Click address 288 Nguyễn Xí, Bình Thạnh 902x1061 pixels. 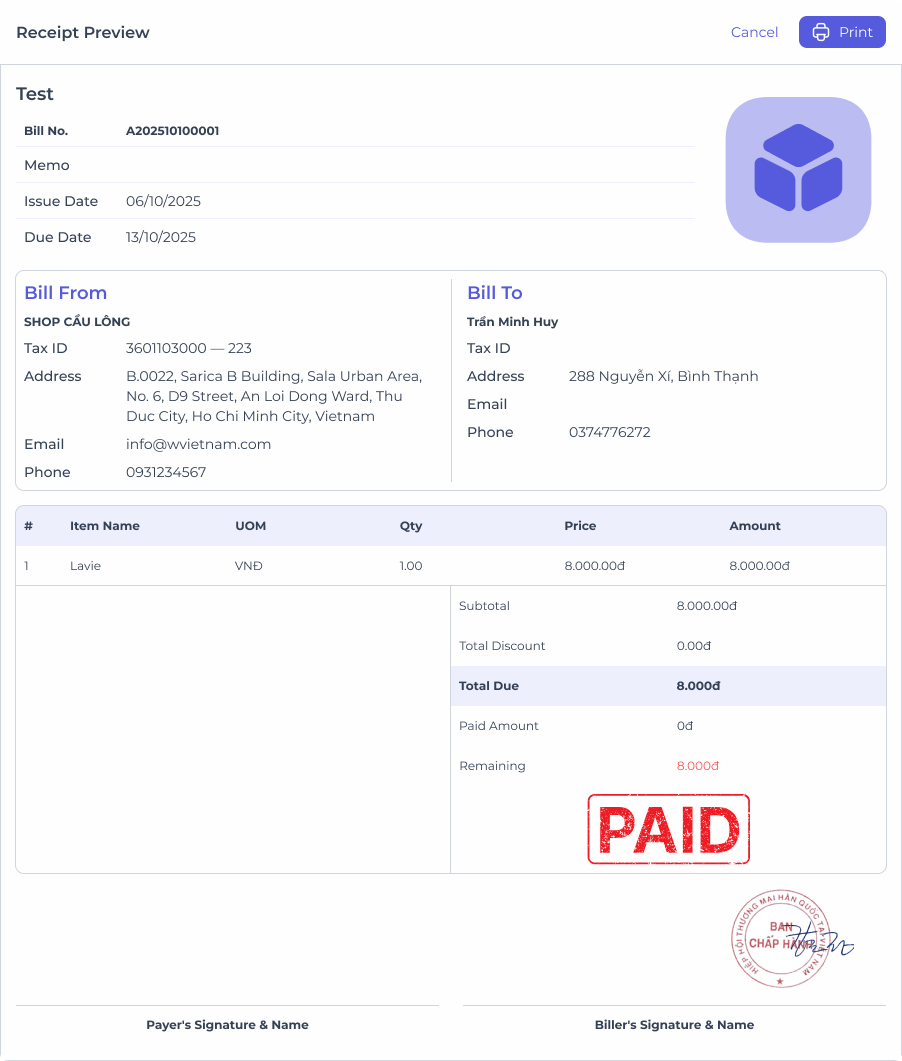(x=663, y=376)
